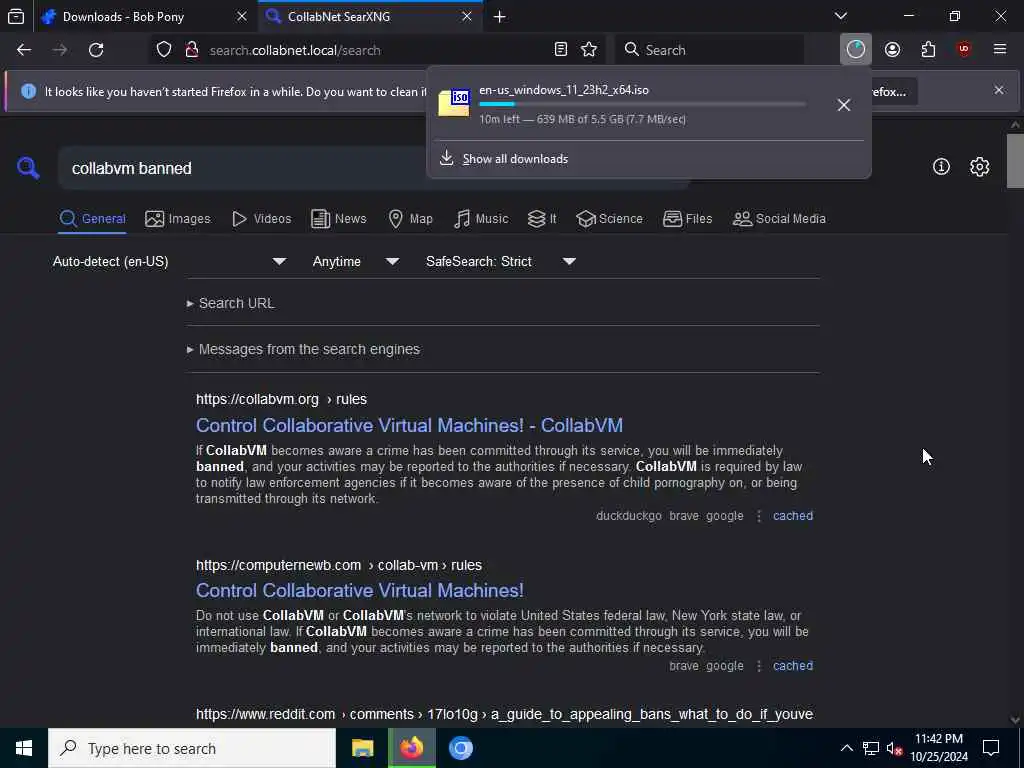Open SearXNG preferences gear

980,167
